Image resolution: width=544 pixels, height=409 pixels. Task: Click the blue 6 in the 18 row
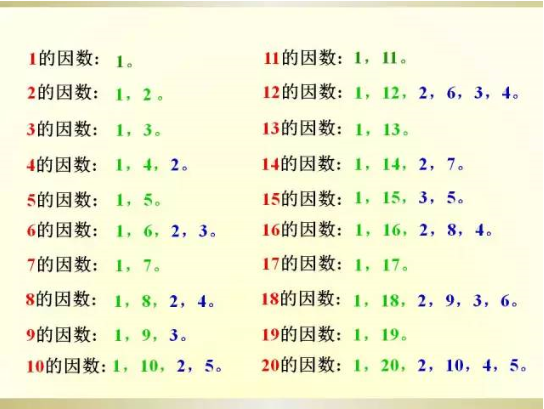505,300
